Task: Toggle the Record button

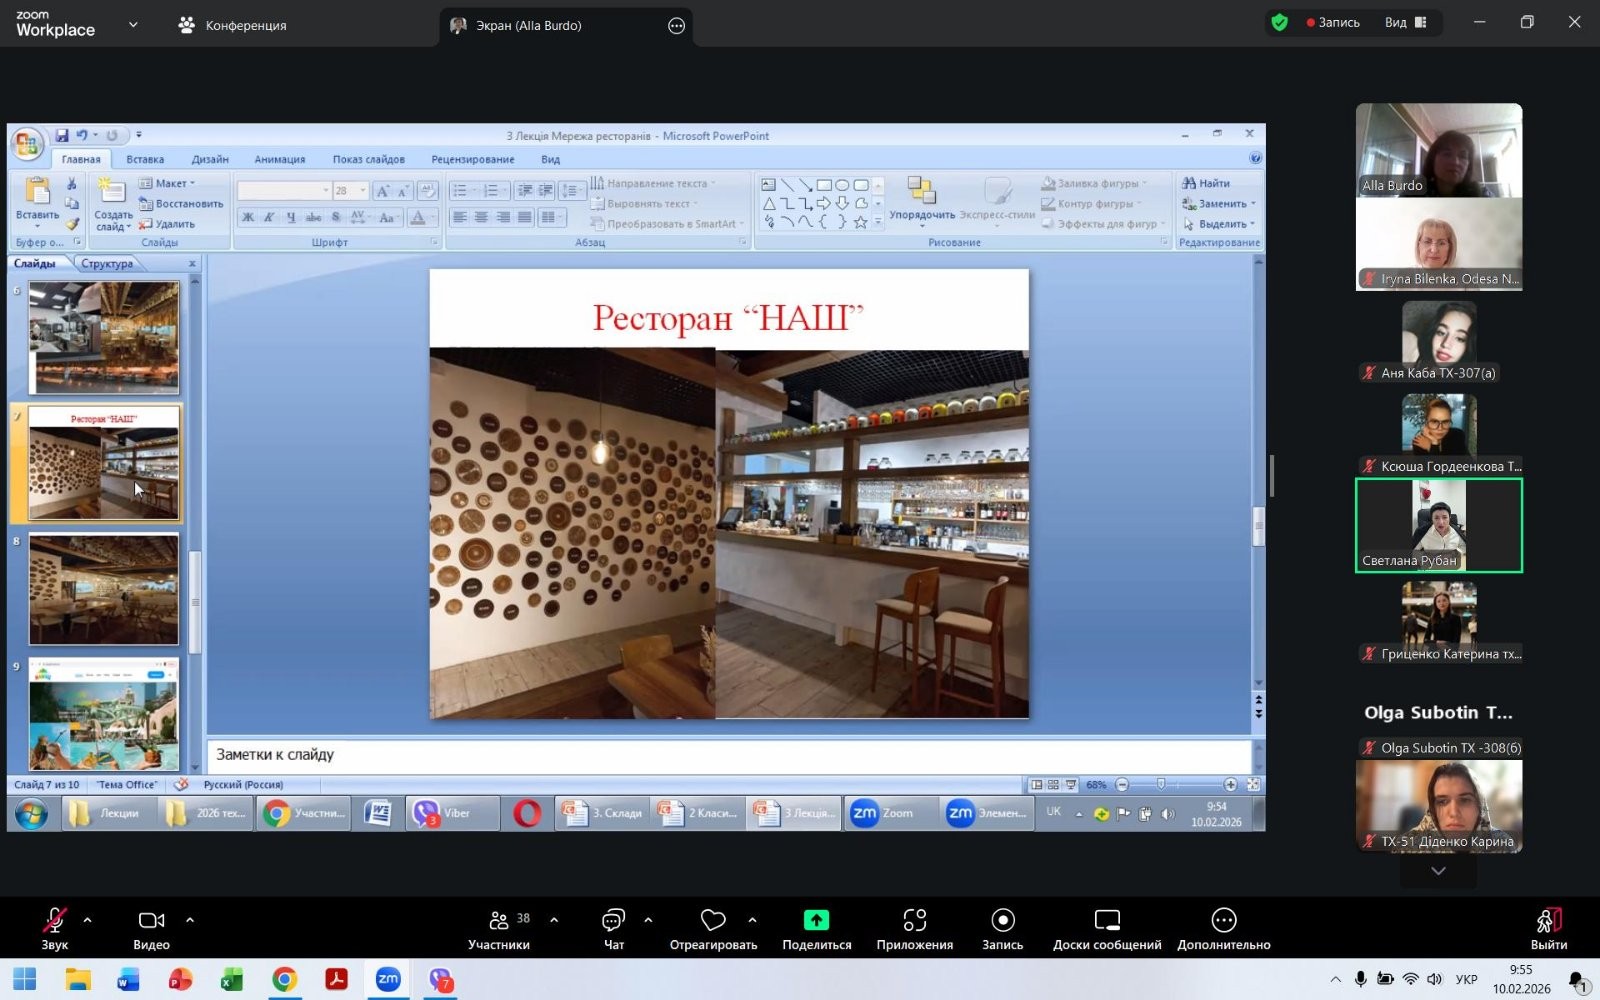Action: pos(1002,920)
